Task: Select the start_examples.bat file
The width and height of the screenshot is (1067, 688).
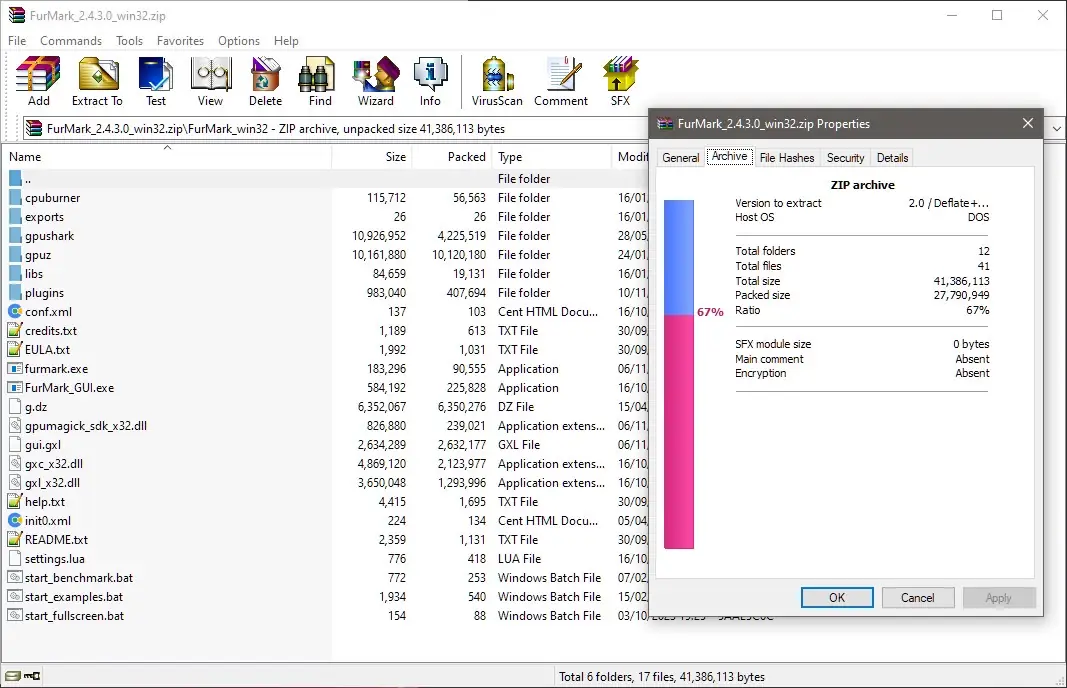Action: 325,597
